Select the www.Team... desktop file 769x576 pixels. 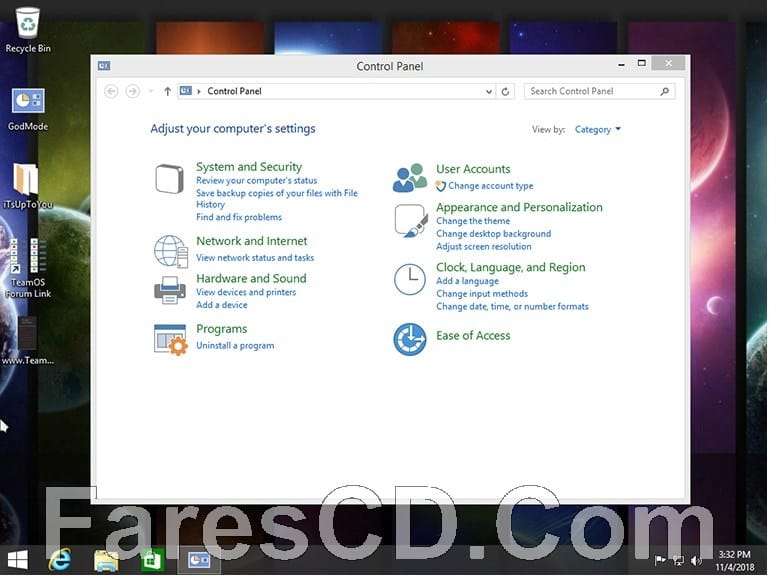(27, 341)
